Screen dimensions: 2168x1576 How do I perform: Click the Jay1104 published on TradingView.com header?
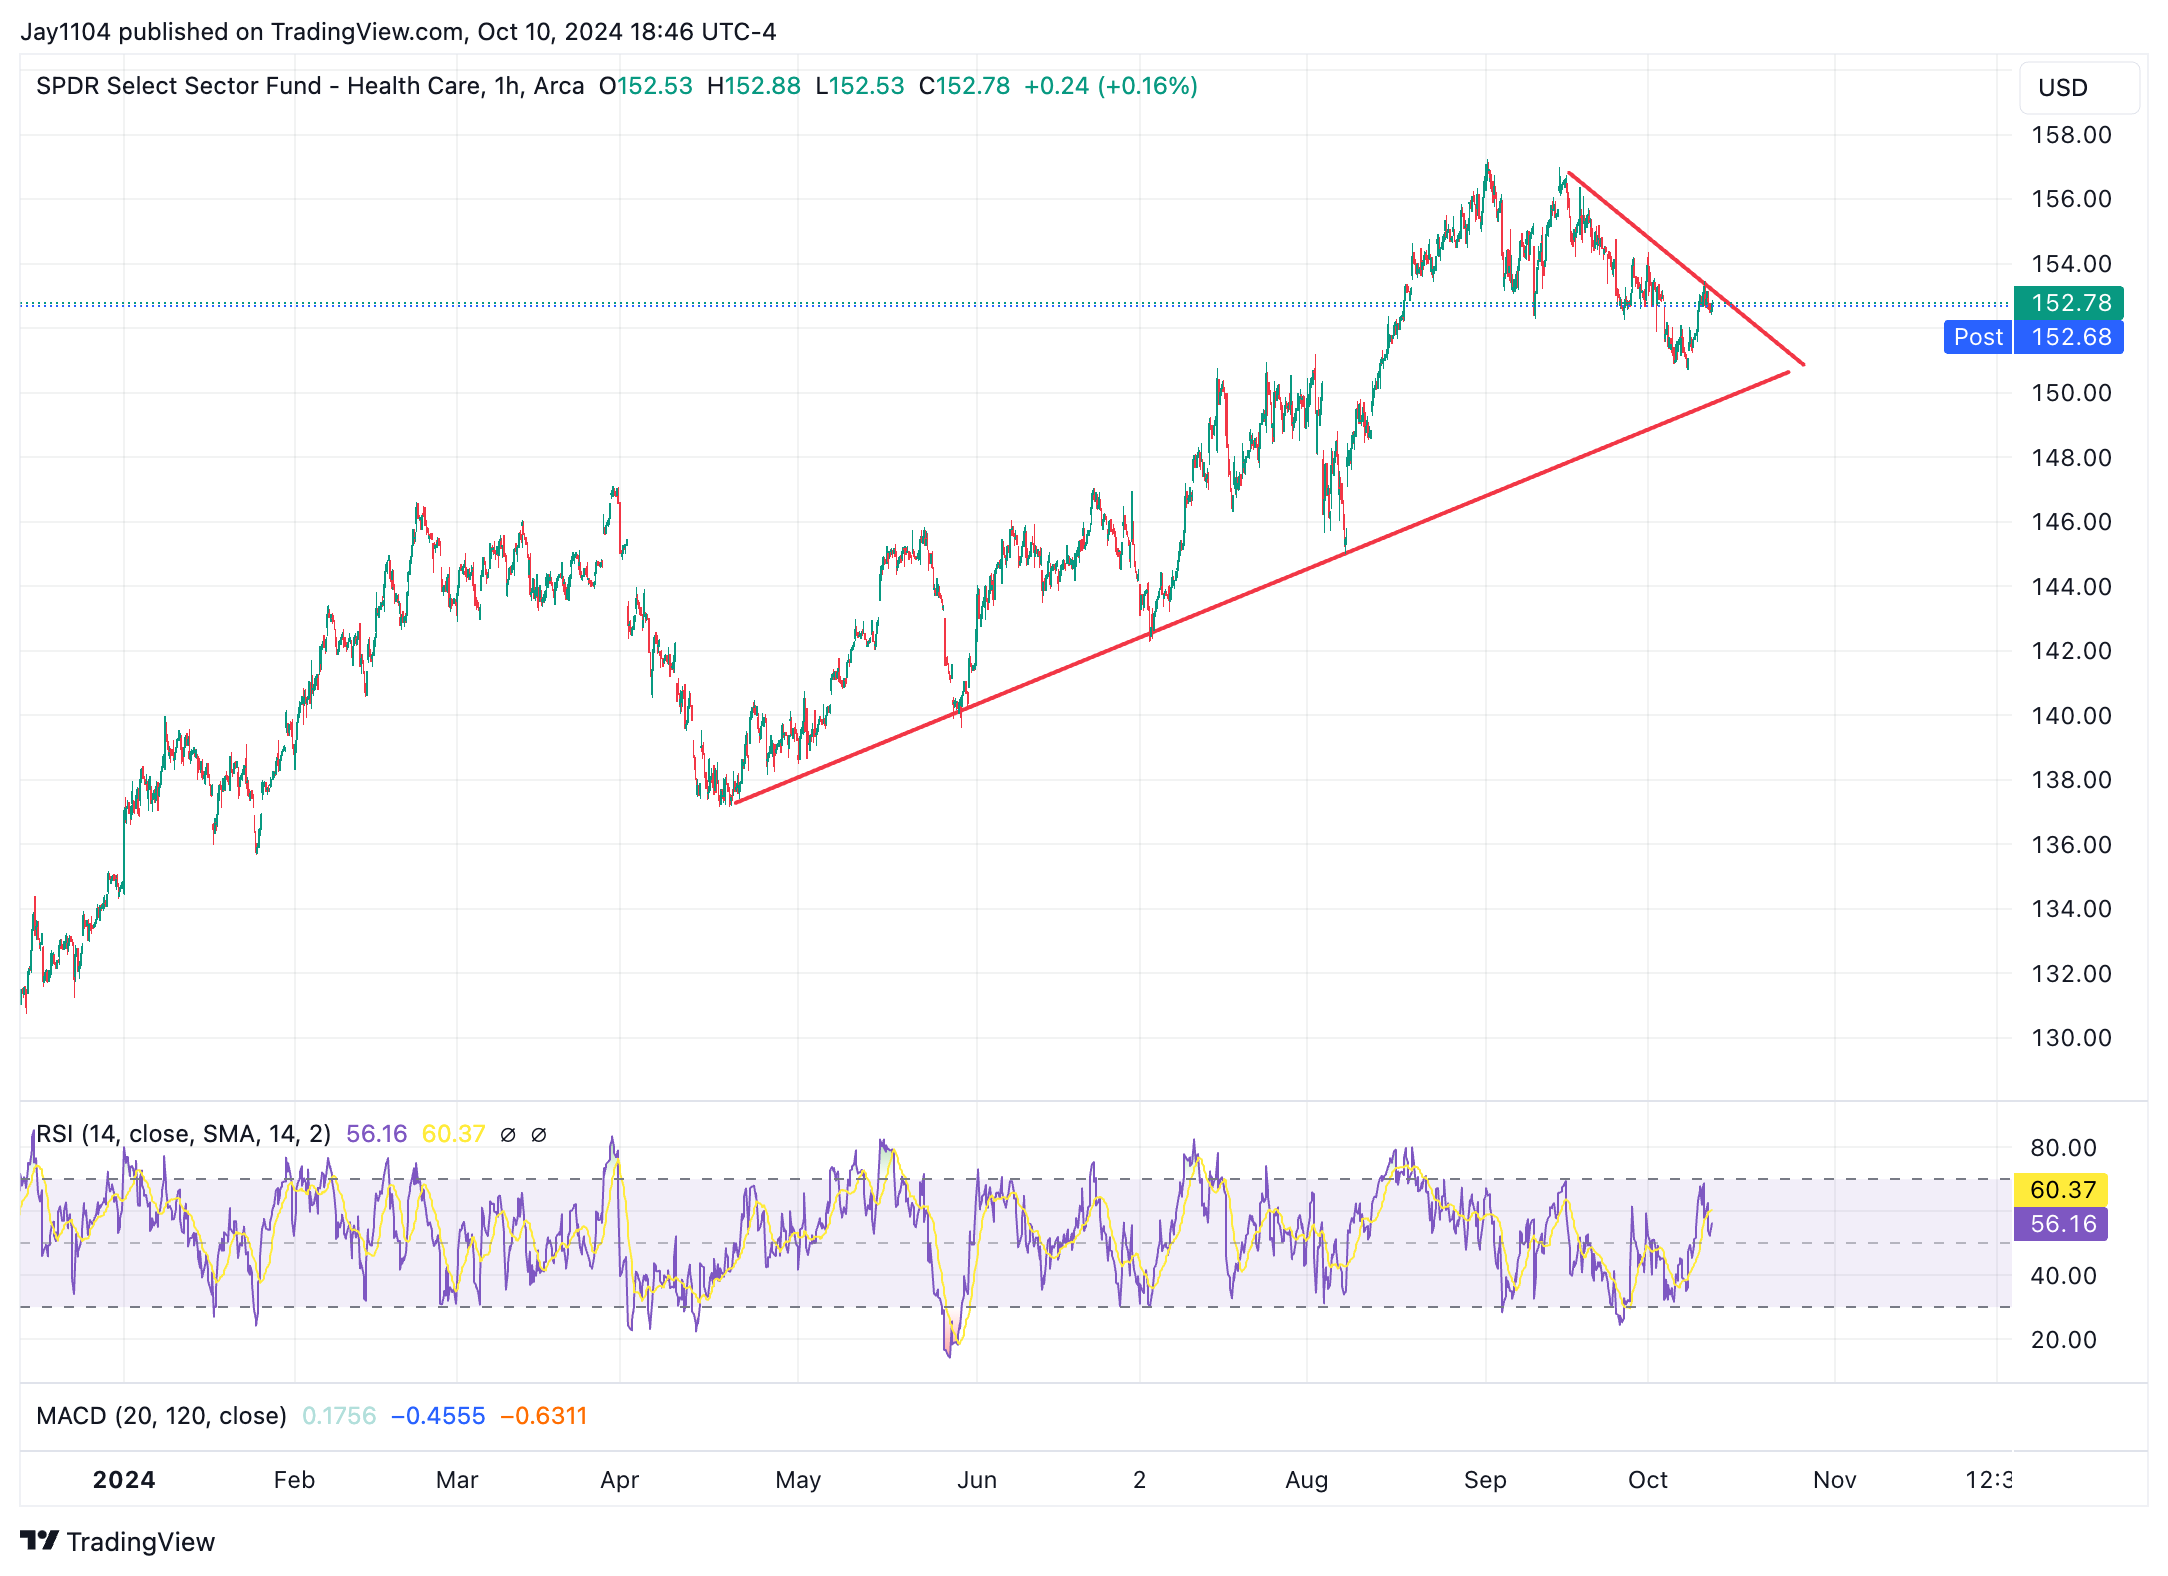[x=398, y=32]
